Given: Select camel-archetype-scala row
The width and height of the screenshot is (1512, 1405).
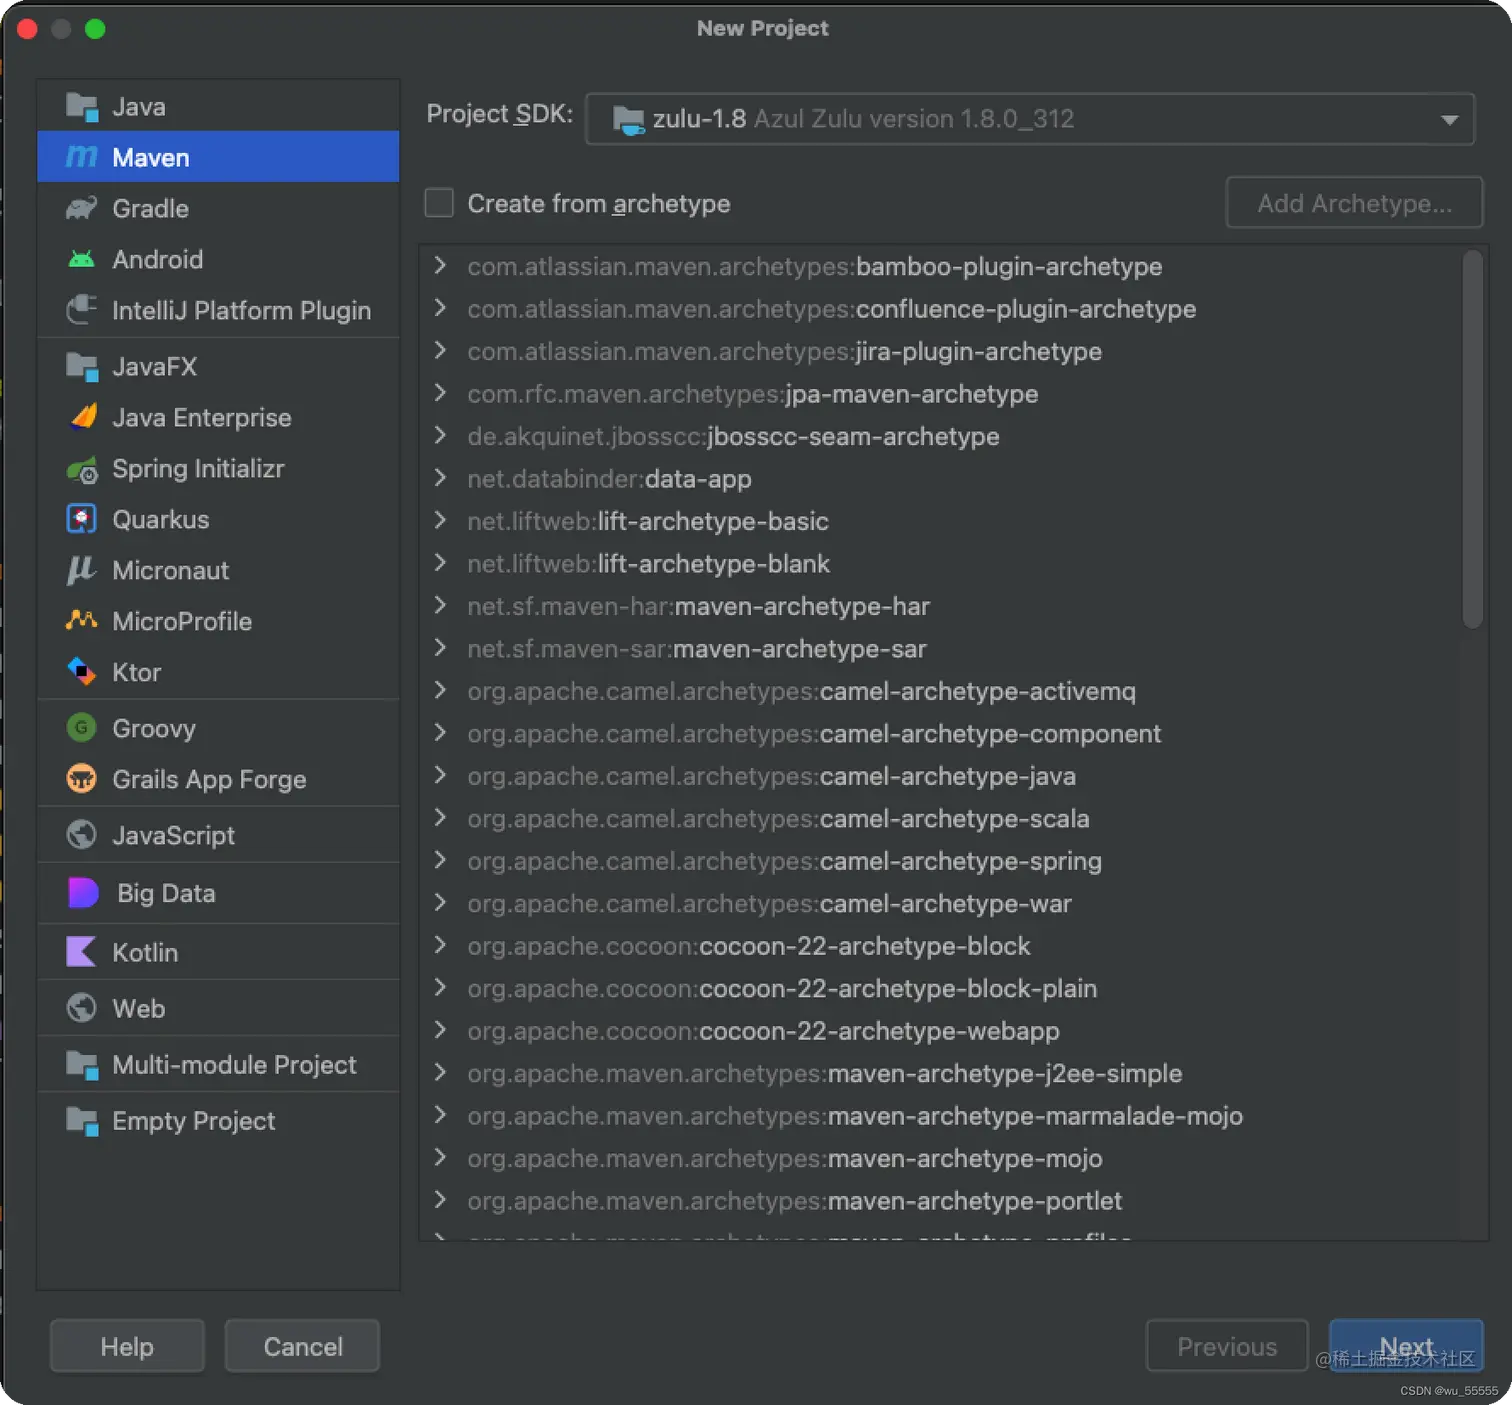Looking at the screenshot, I should [x=940, y=818].
